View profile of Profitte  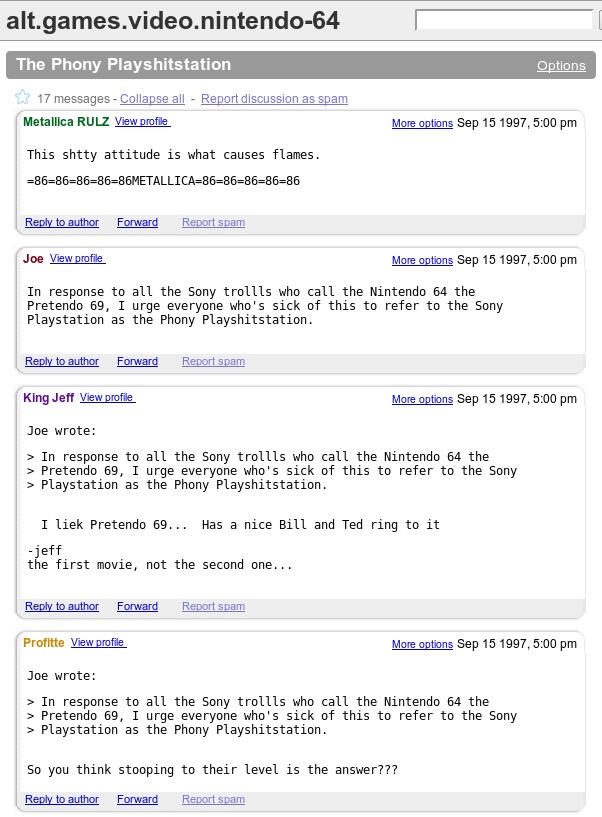coord(99,642)
